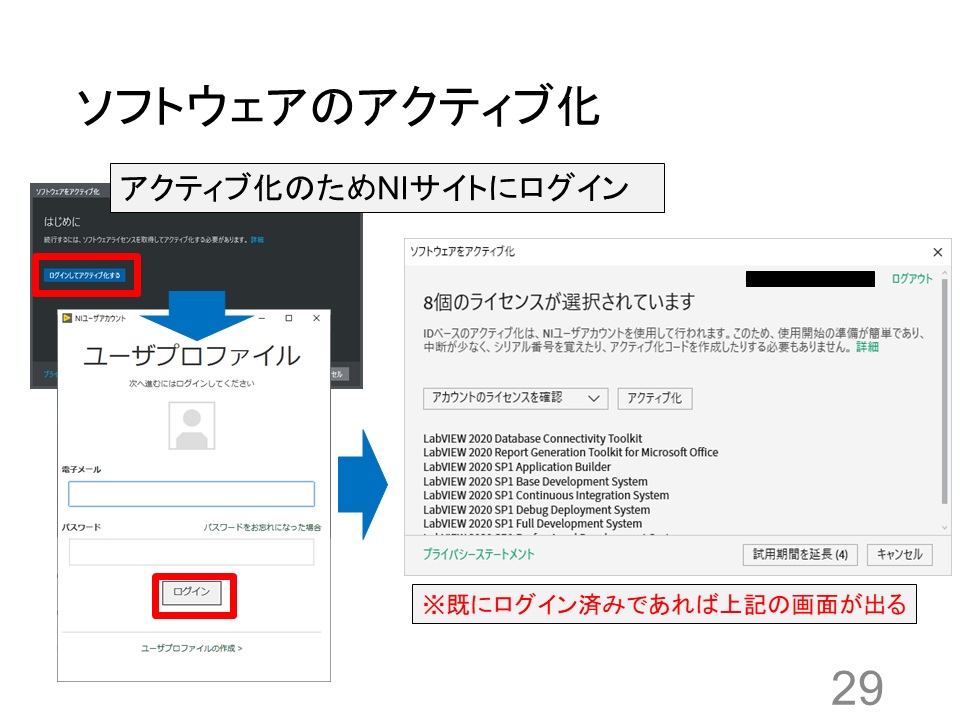Click the license list scrollbar thumb
The height and width of the screenshot is (720, 960).
pos(944,392)
